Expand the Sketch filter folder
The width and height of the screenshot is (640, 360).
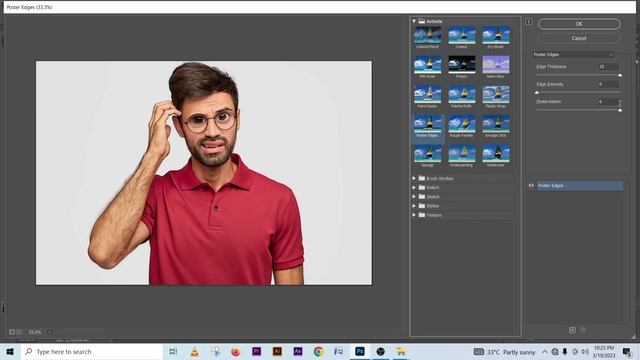[414, 197]
